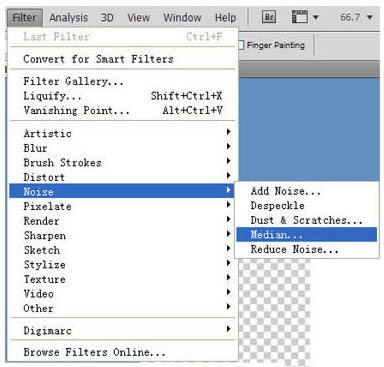Open the arrange documents icon
384x367 pixels.
[299, 16]
